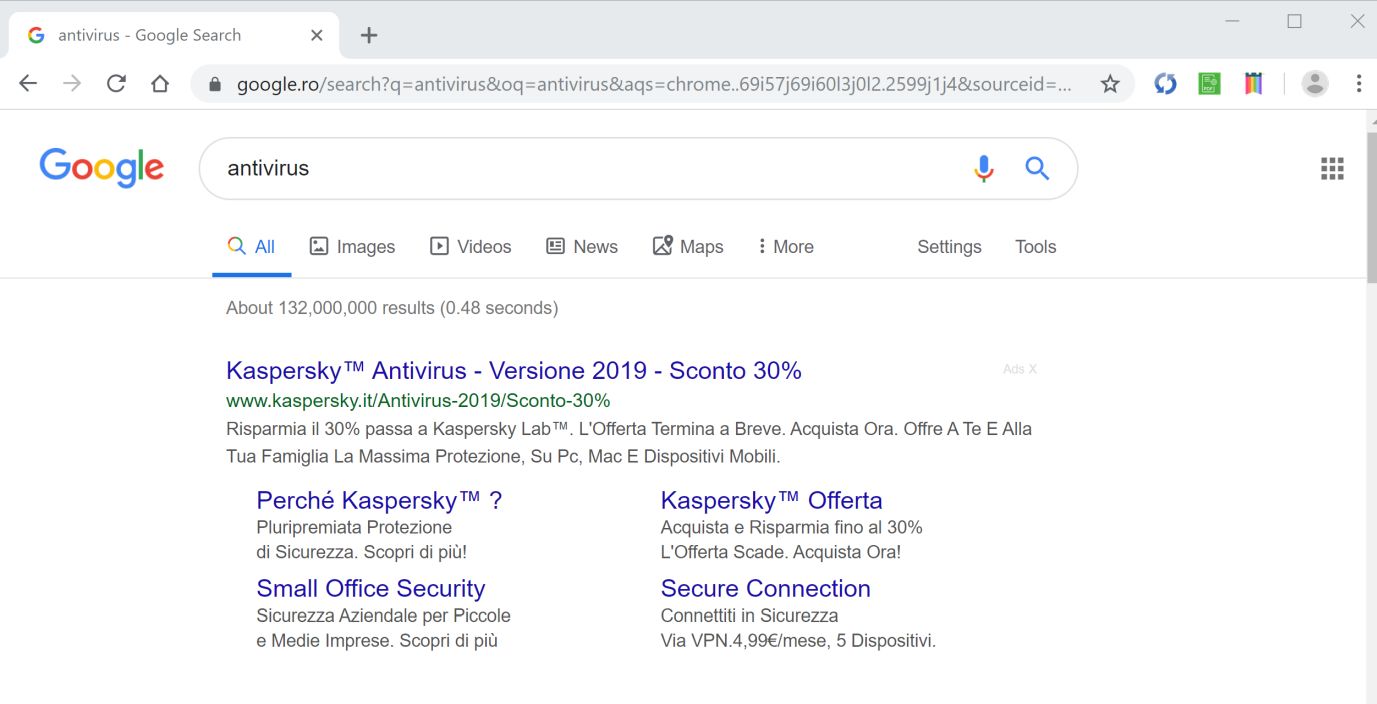Screen dimensions: 1377x704
Task: Open Chrome's three-dot menu
Action: click(x=1358, y=84)
